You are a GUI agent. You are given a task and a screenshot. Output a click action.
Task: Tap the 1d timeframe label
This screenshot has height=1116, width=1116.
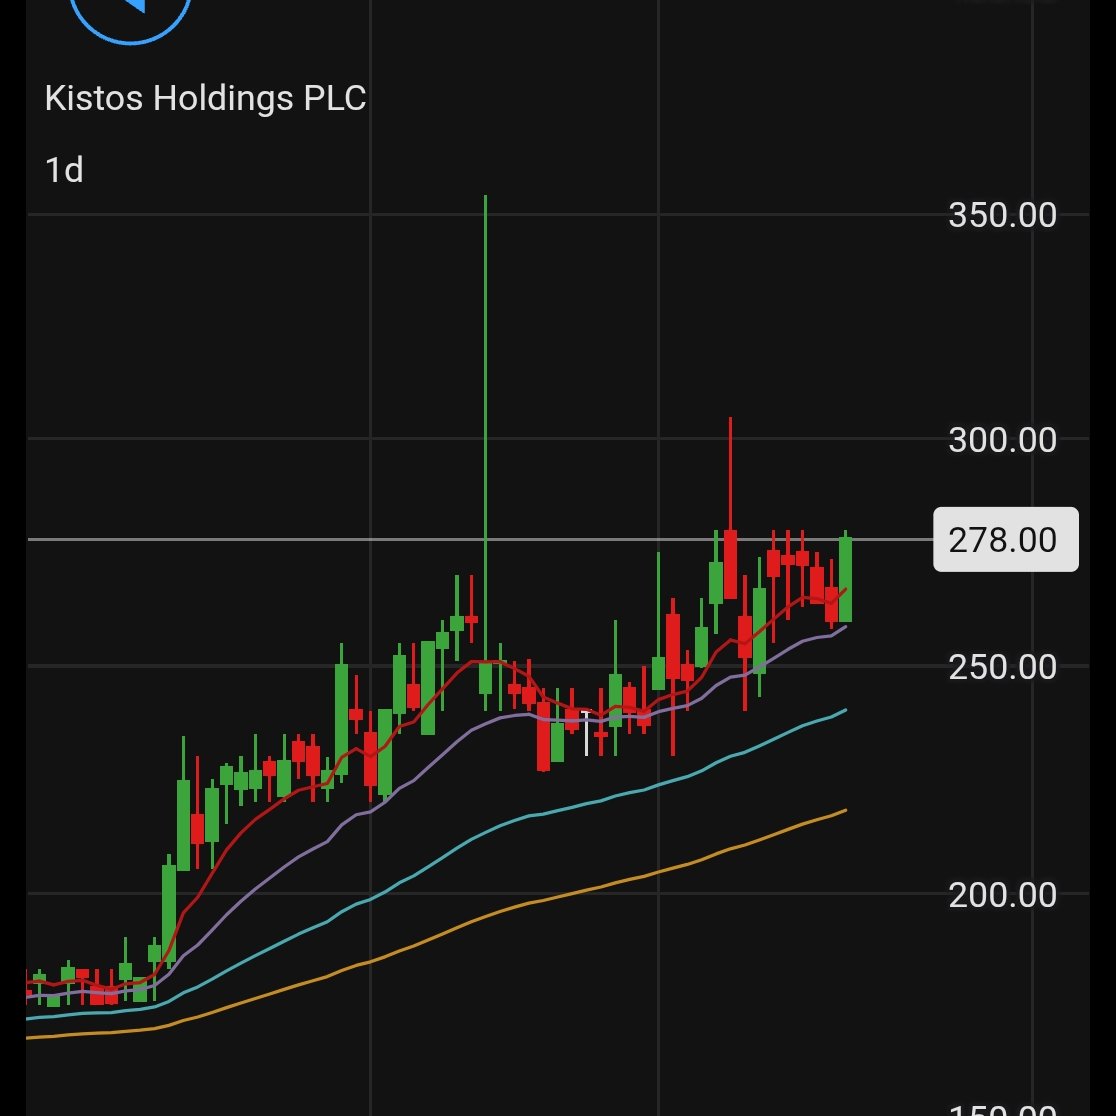click(64, 170)
